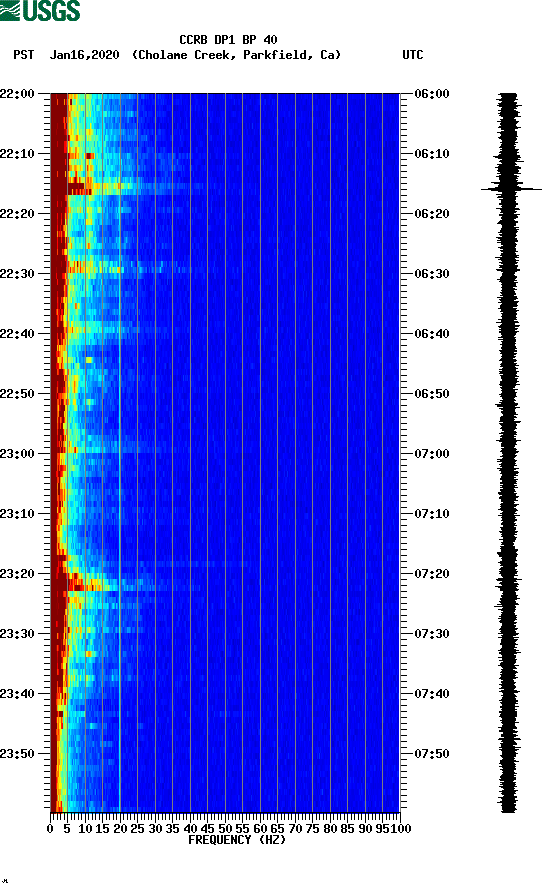Viewport: 552px width, 892px height.
Task: Click the '22:40' PST time label
Action: (17, 333)
